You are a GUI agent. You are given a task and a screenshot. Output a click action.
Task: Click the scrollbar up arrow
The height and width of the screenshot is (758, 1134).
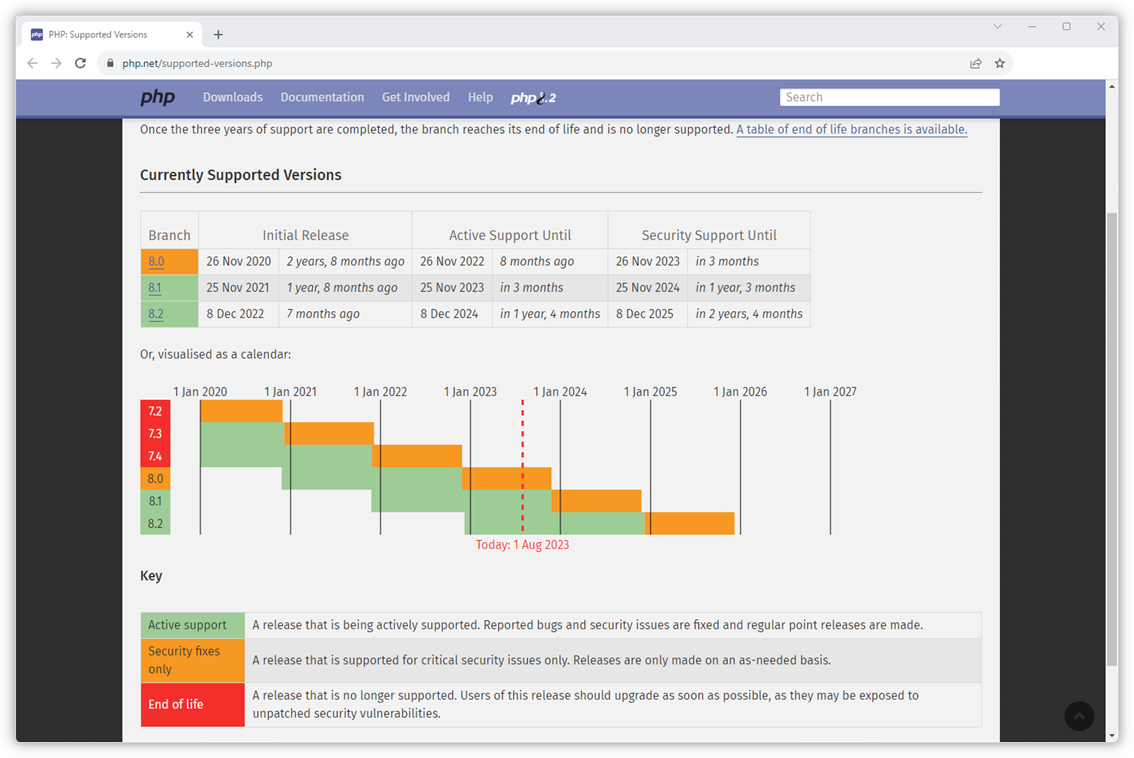click(x=1112, y=86)
